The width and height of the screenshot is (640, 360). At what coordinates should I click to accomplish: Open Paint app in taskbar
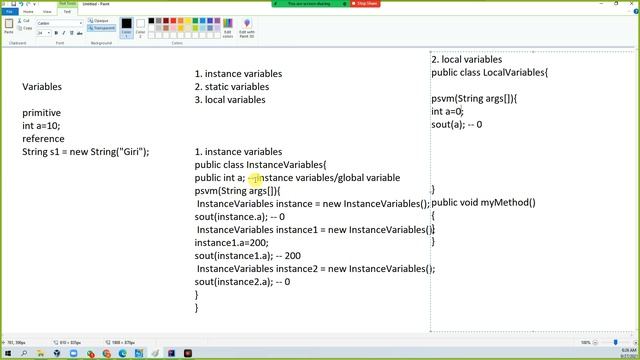tap(155, 353)
